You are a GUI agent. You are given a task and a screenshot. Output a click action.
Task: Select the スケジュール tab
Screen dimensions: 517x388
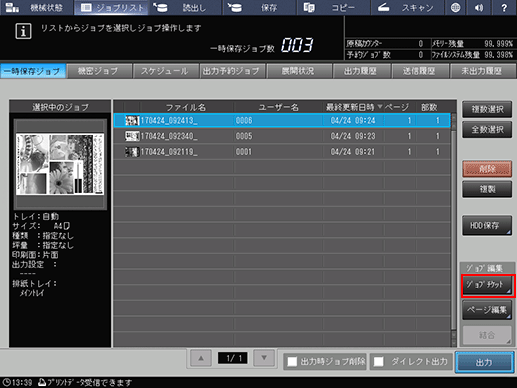point(165,71)
